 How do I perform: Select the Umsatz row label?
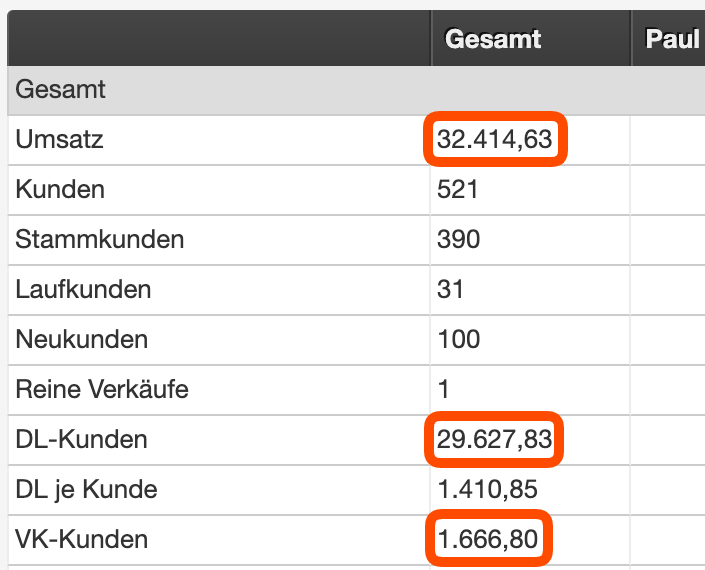tap(59, 139)
